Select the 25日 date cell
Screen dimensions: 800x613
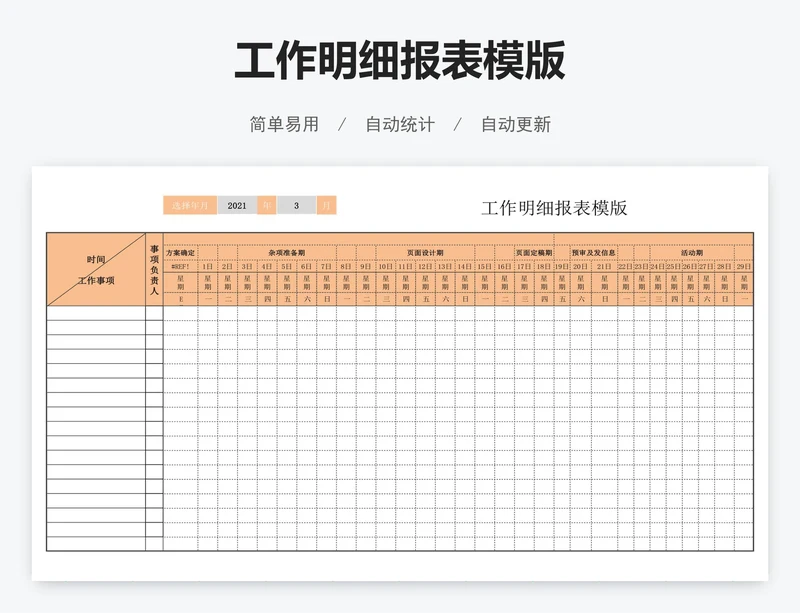[x=674, y=266]
